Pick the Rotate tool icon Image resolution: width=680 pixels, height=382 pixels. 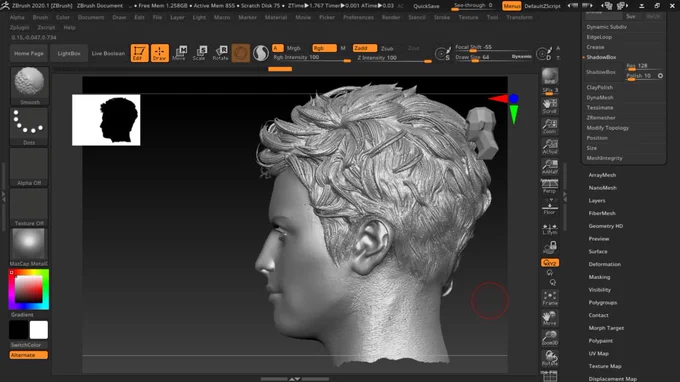pyautogui.click(x=220, y=53)
